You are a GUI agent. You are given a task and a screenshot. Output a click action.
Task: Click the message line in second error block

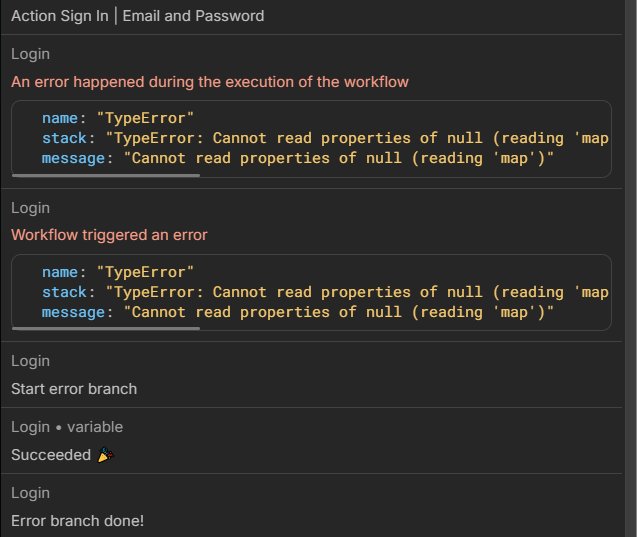tap(298, 312)
